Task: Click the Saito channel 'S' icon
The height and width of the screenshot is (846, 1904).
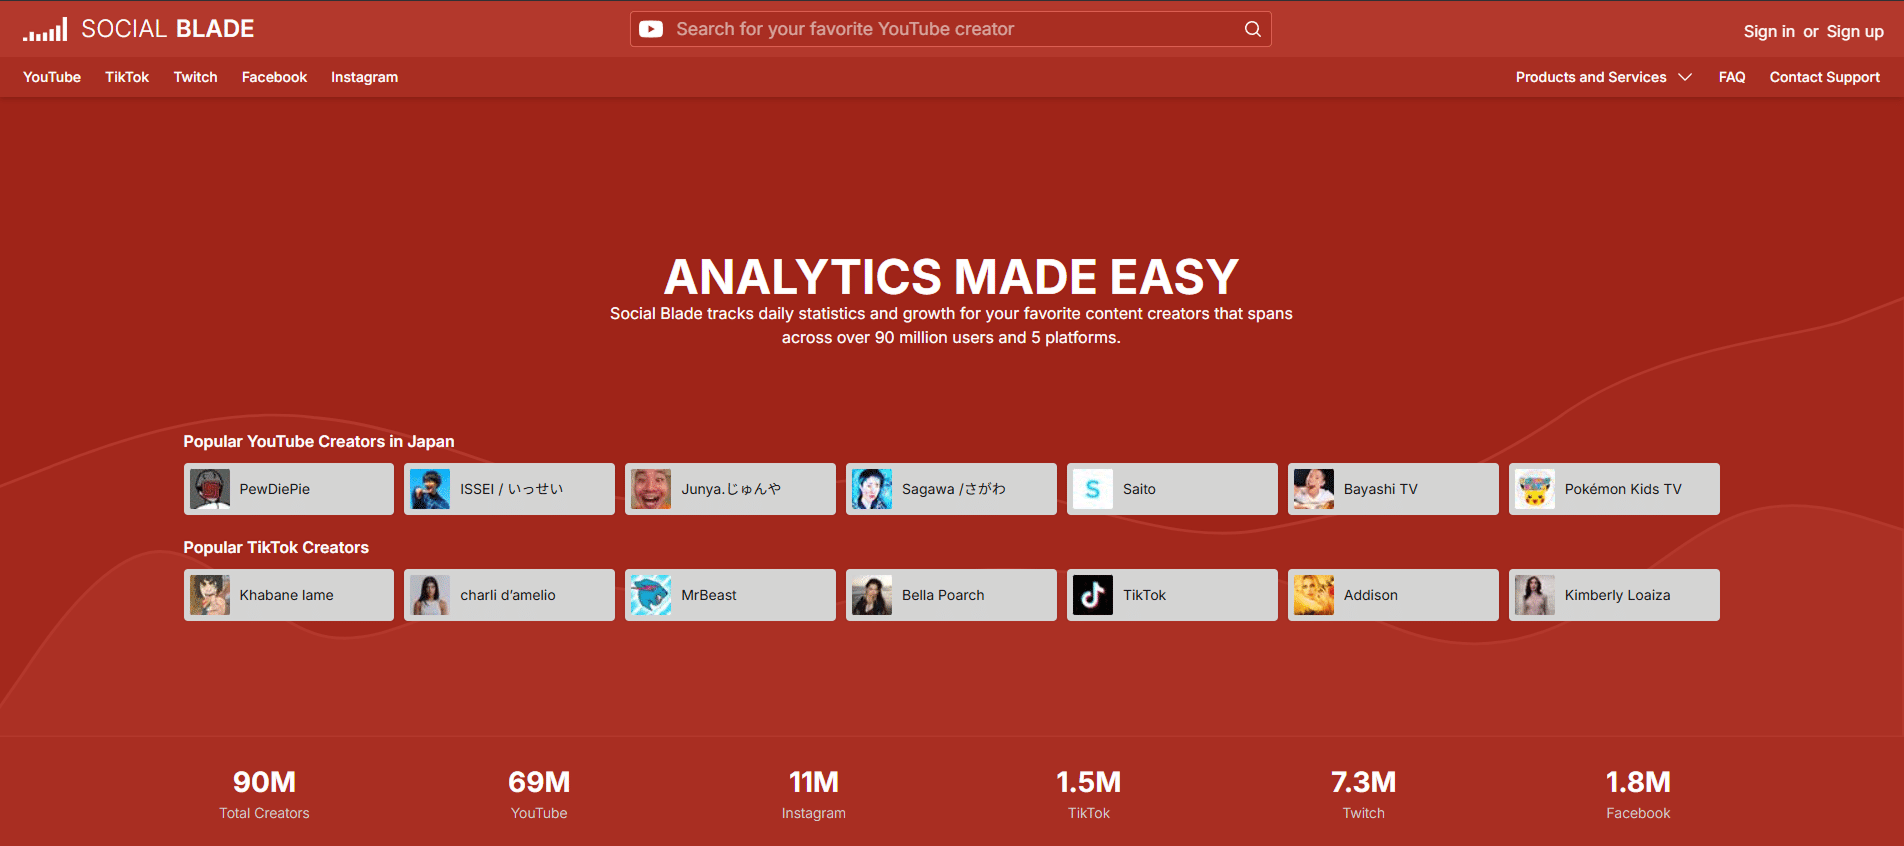Action: pyautogui.click(x=1093, y=489)
